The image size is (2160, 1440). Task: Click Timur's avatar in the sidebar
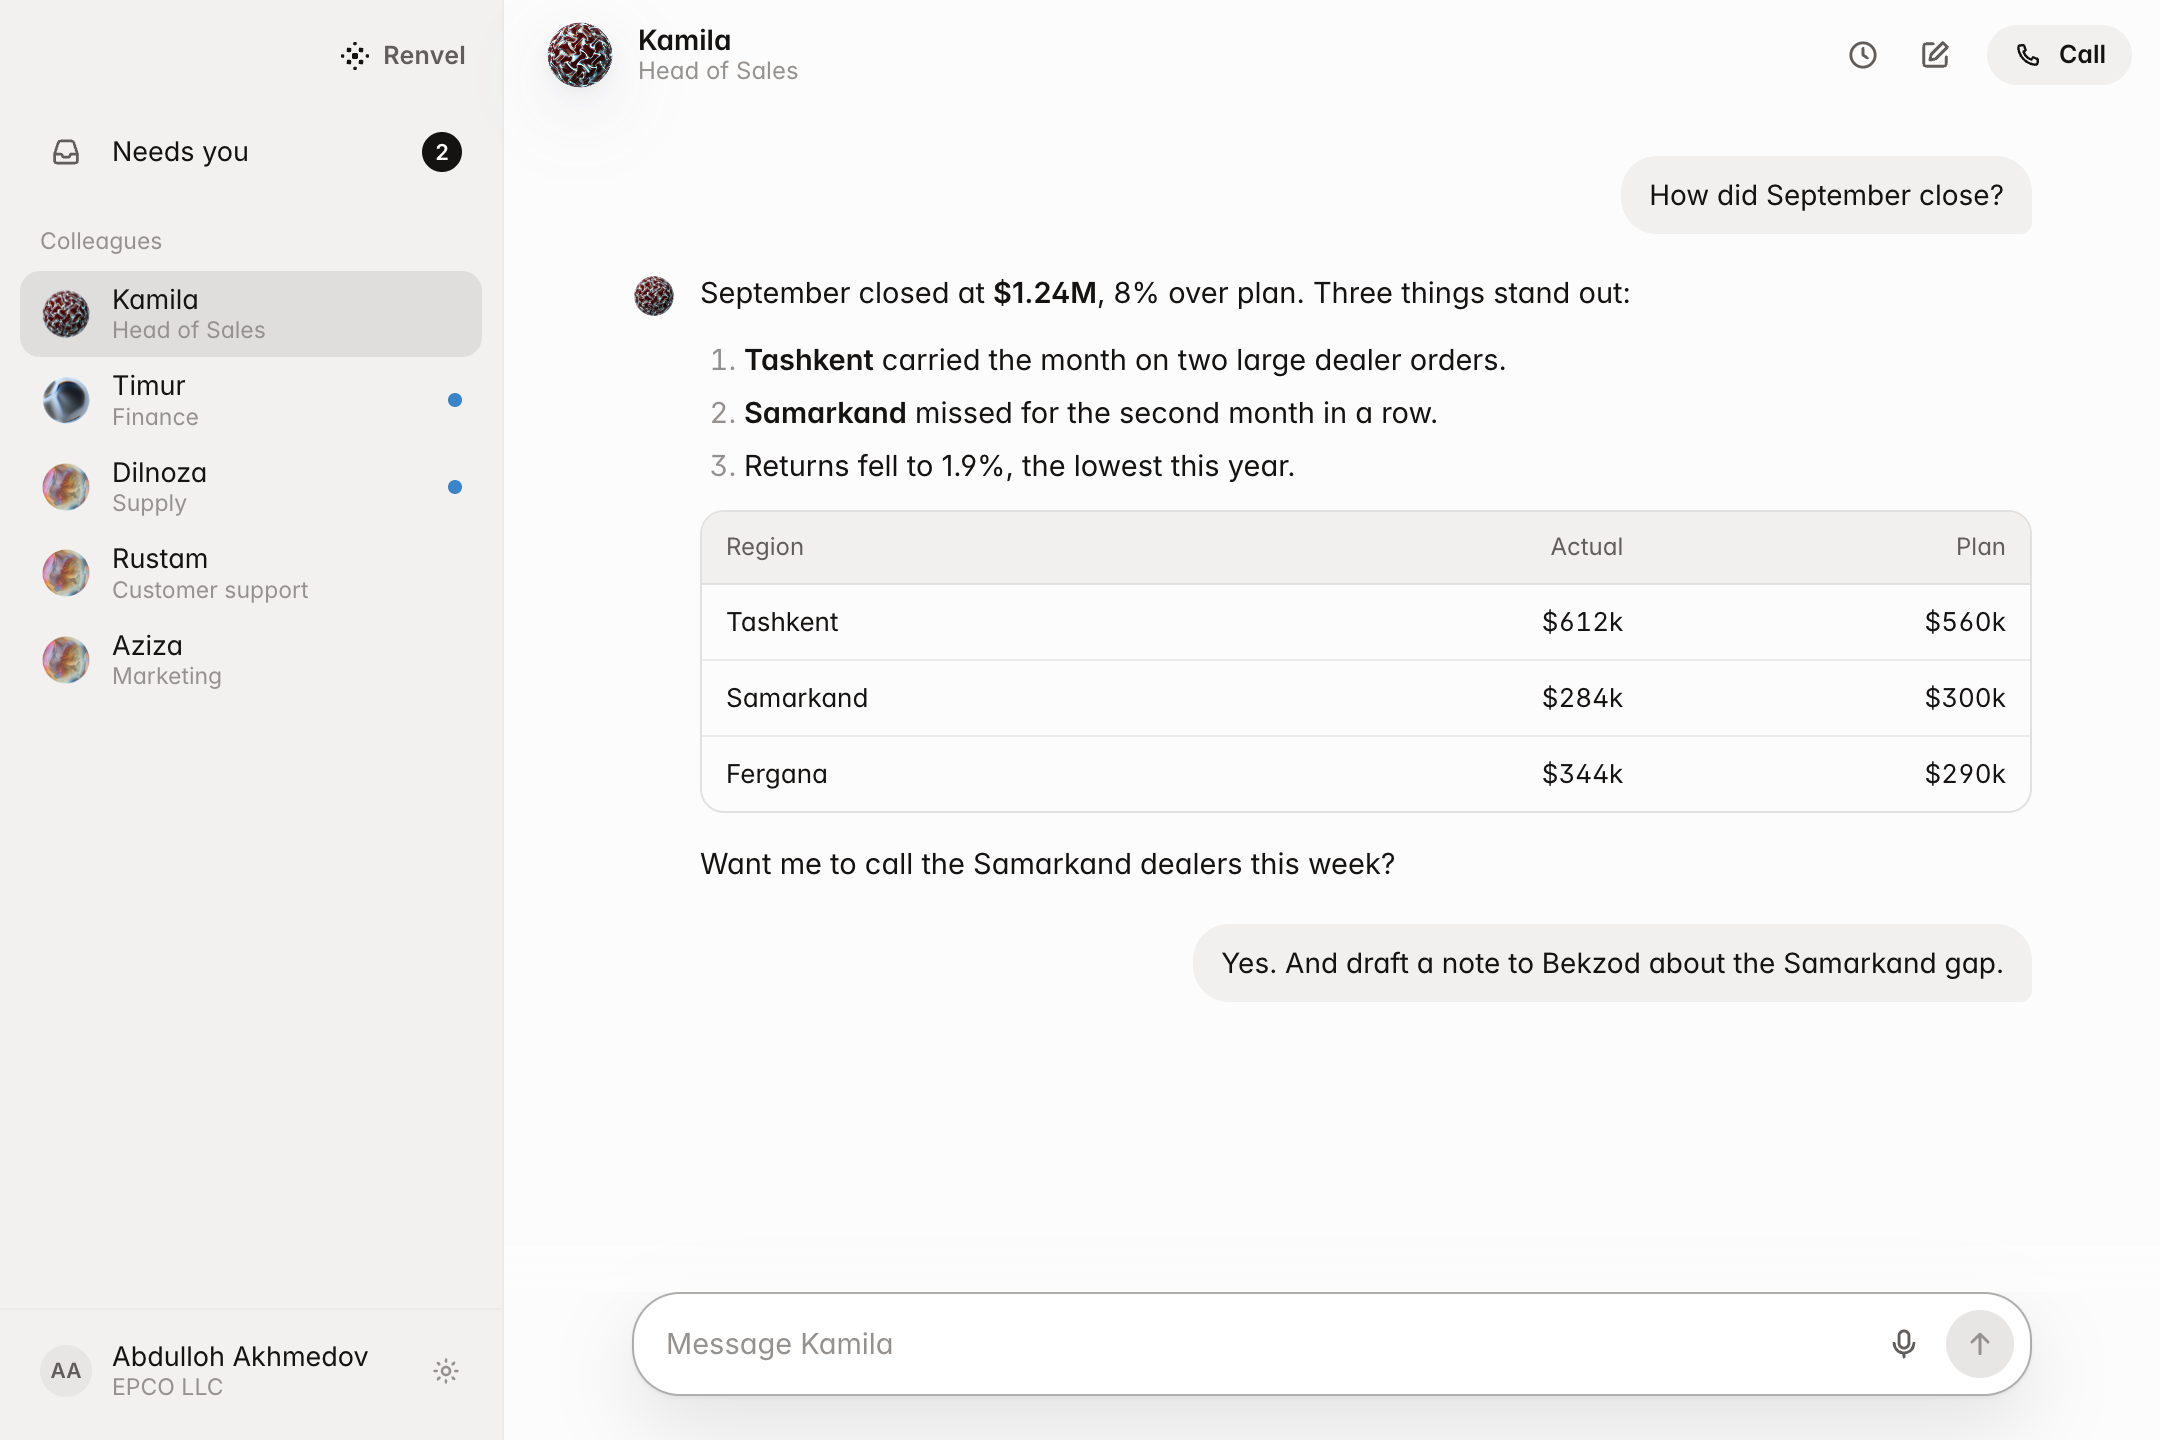66,401
